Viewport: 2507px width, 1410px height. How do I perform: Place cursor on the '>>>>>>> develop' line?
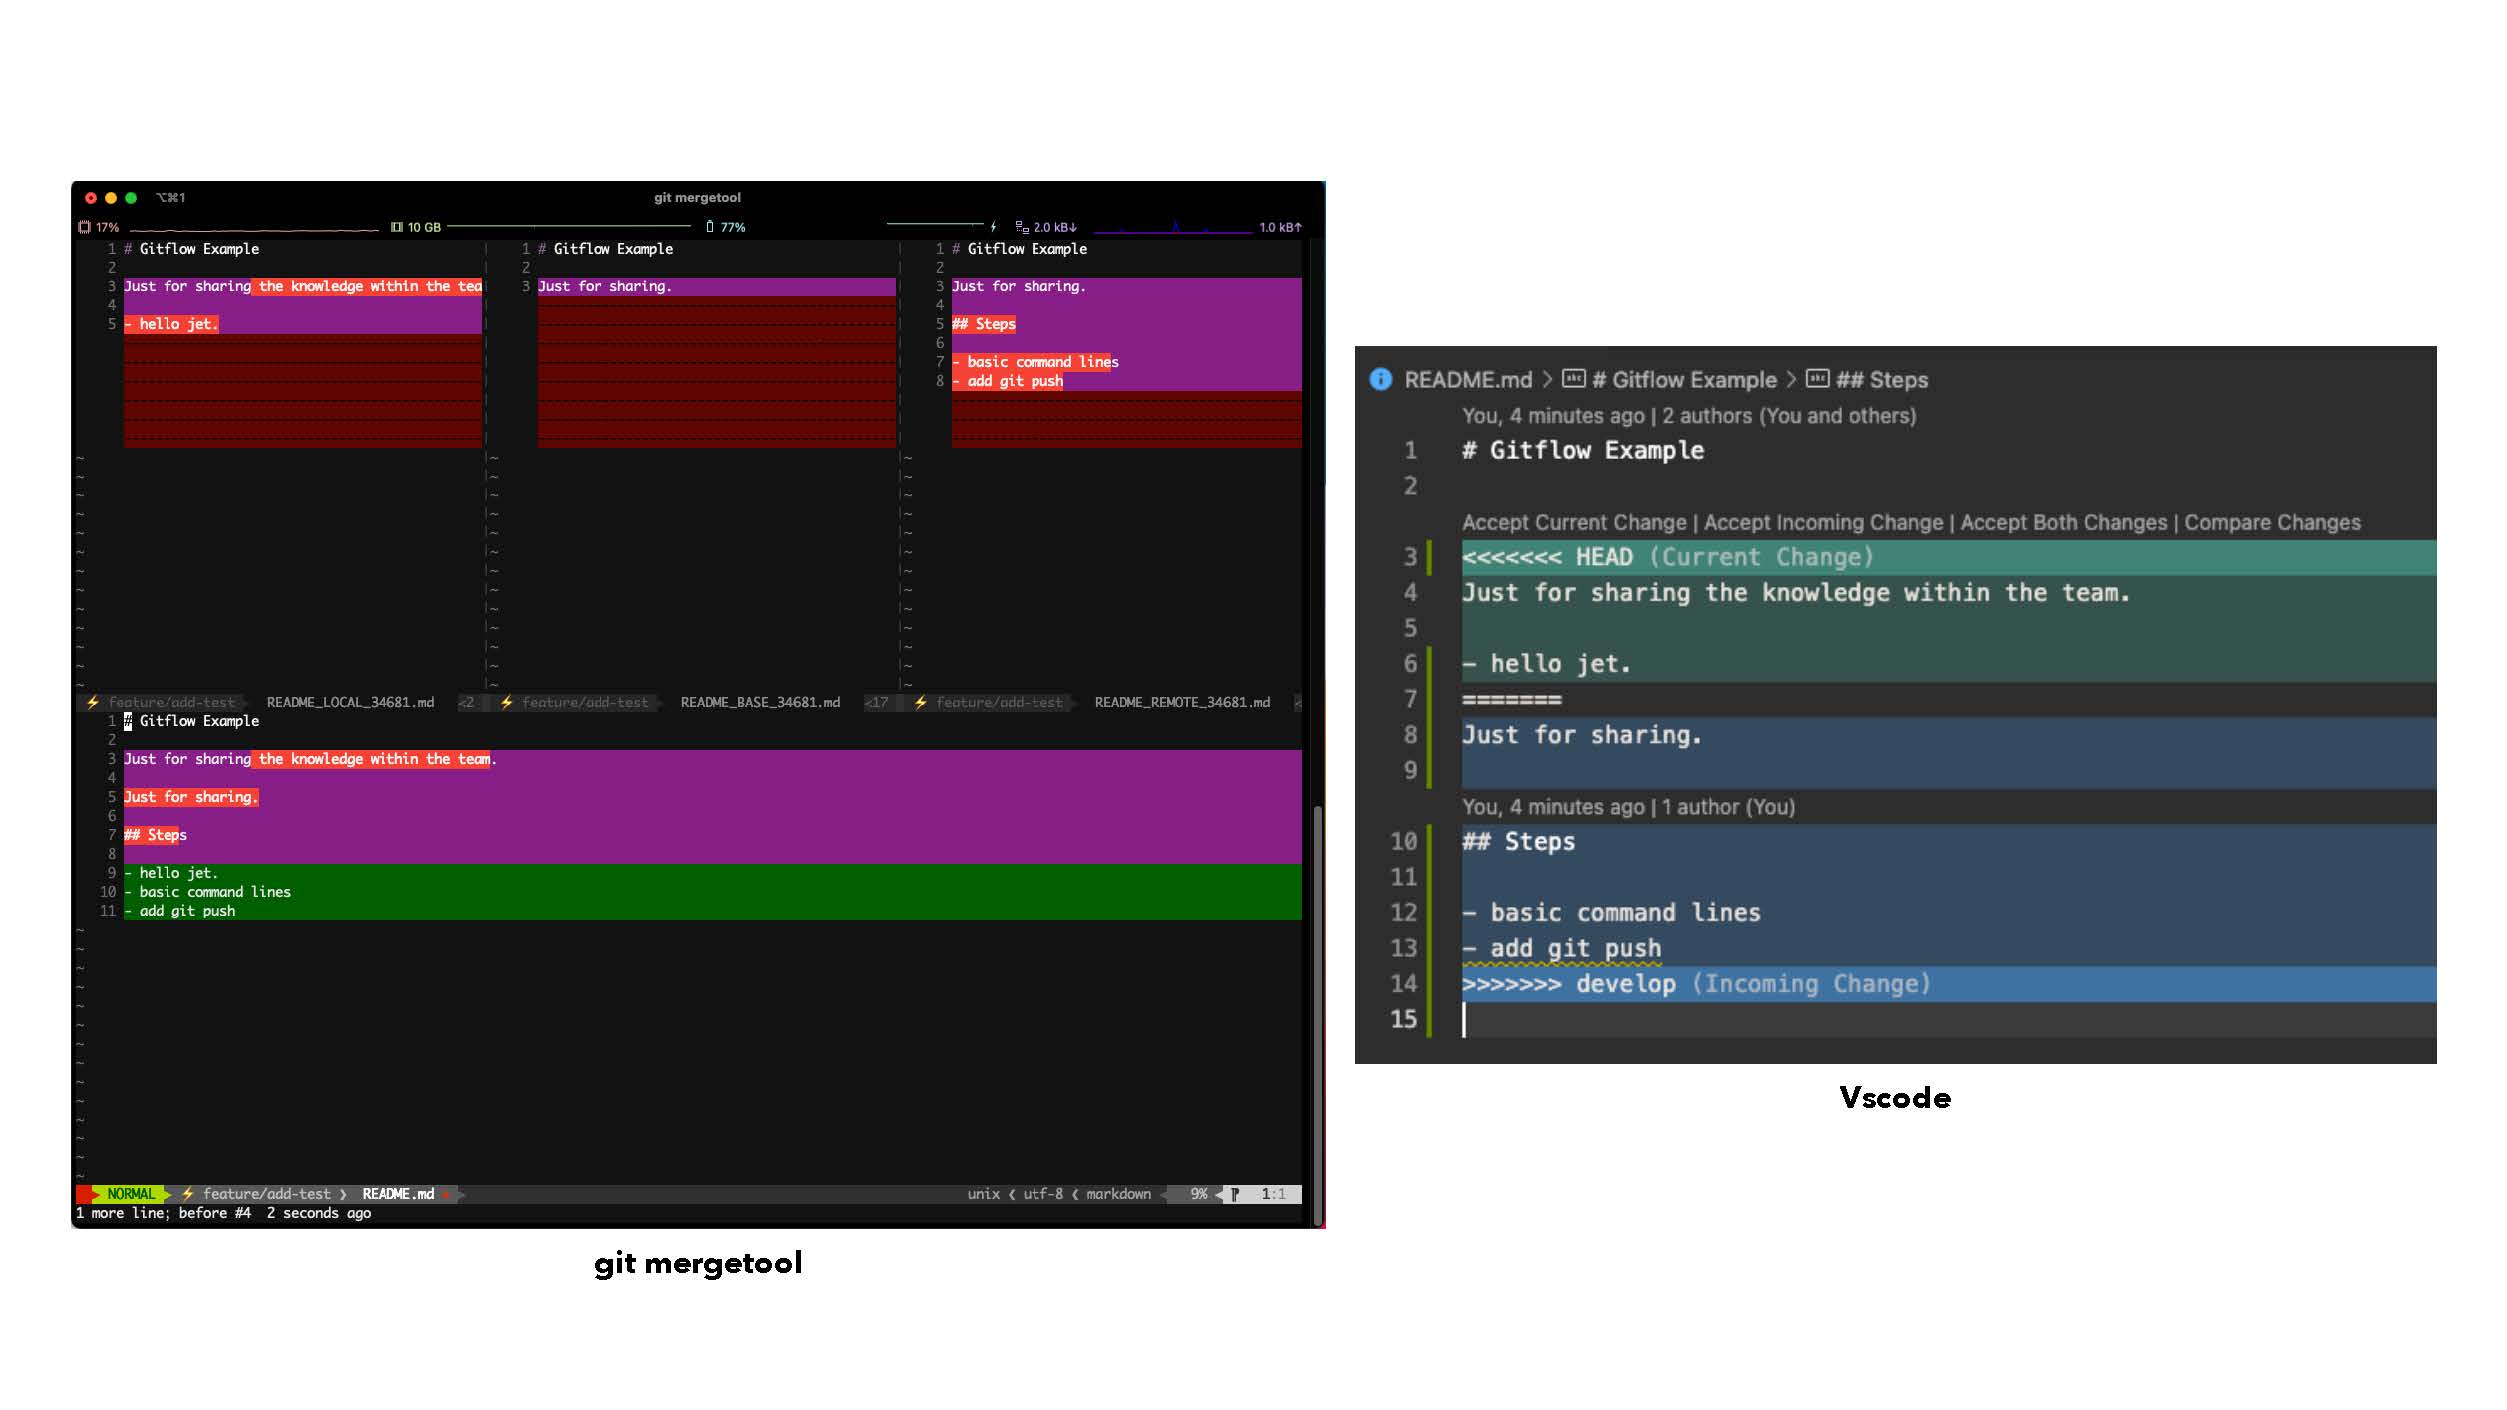1625,984
